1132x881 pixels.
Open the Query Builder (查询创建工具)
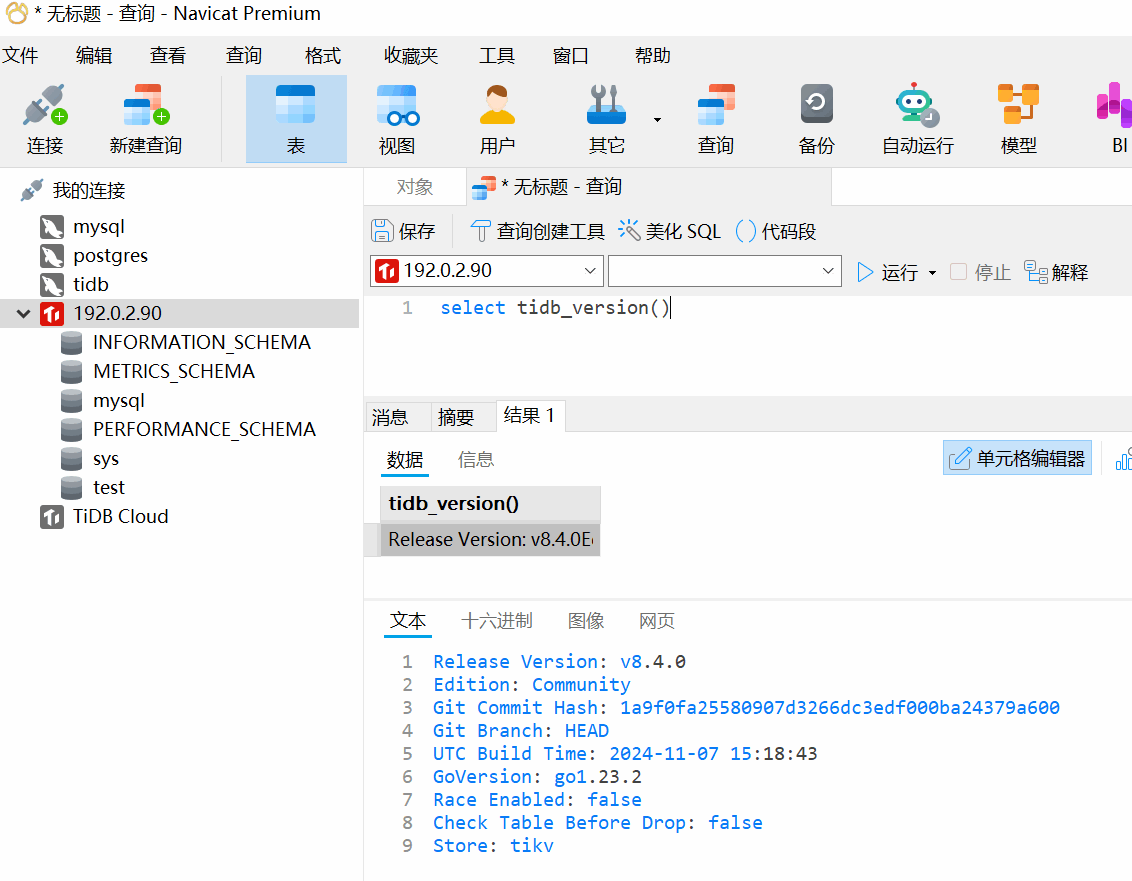pyautogui.click(x=537, y=231)
